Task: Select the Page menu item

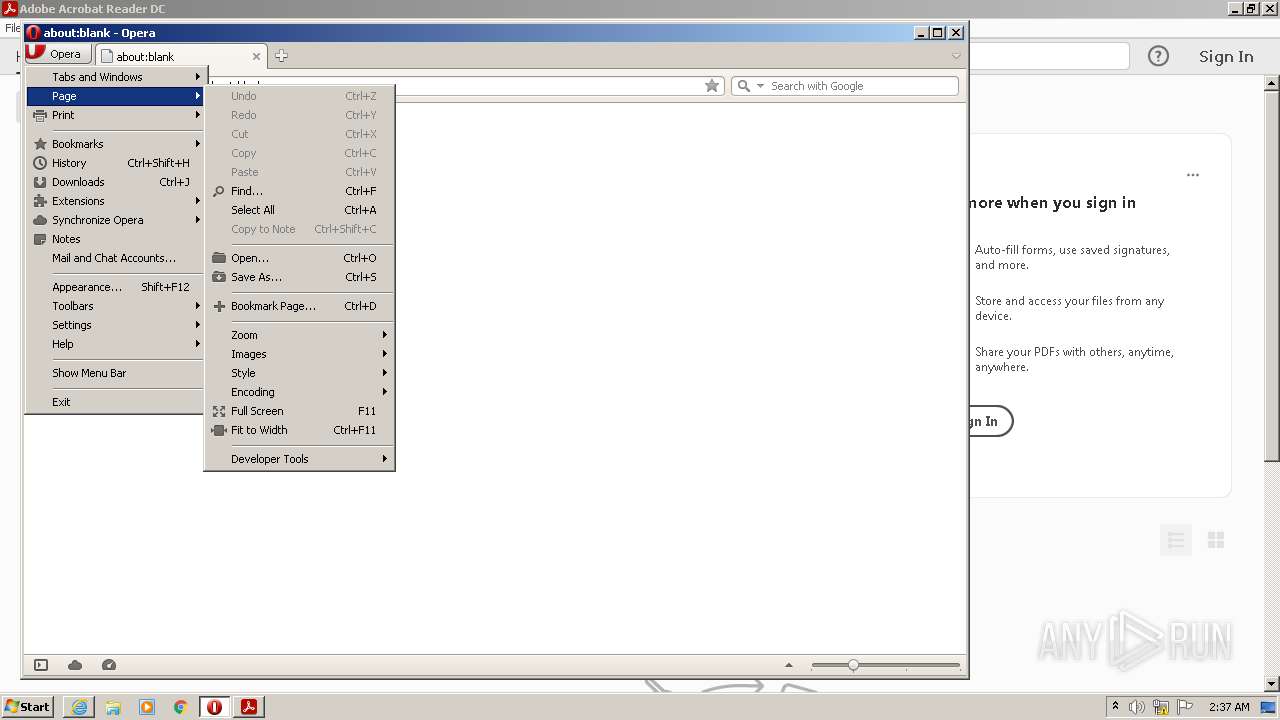Action: 116,96
